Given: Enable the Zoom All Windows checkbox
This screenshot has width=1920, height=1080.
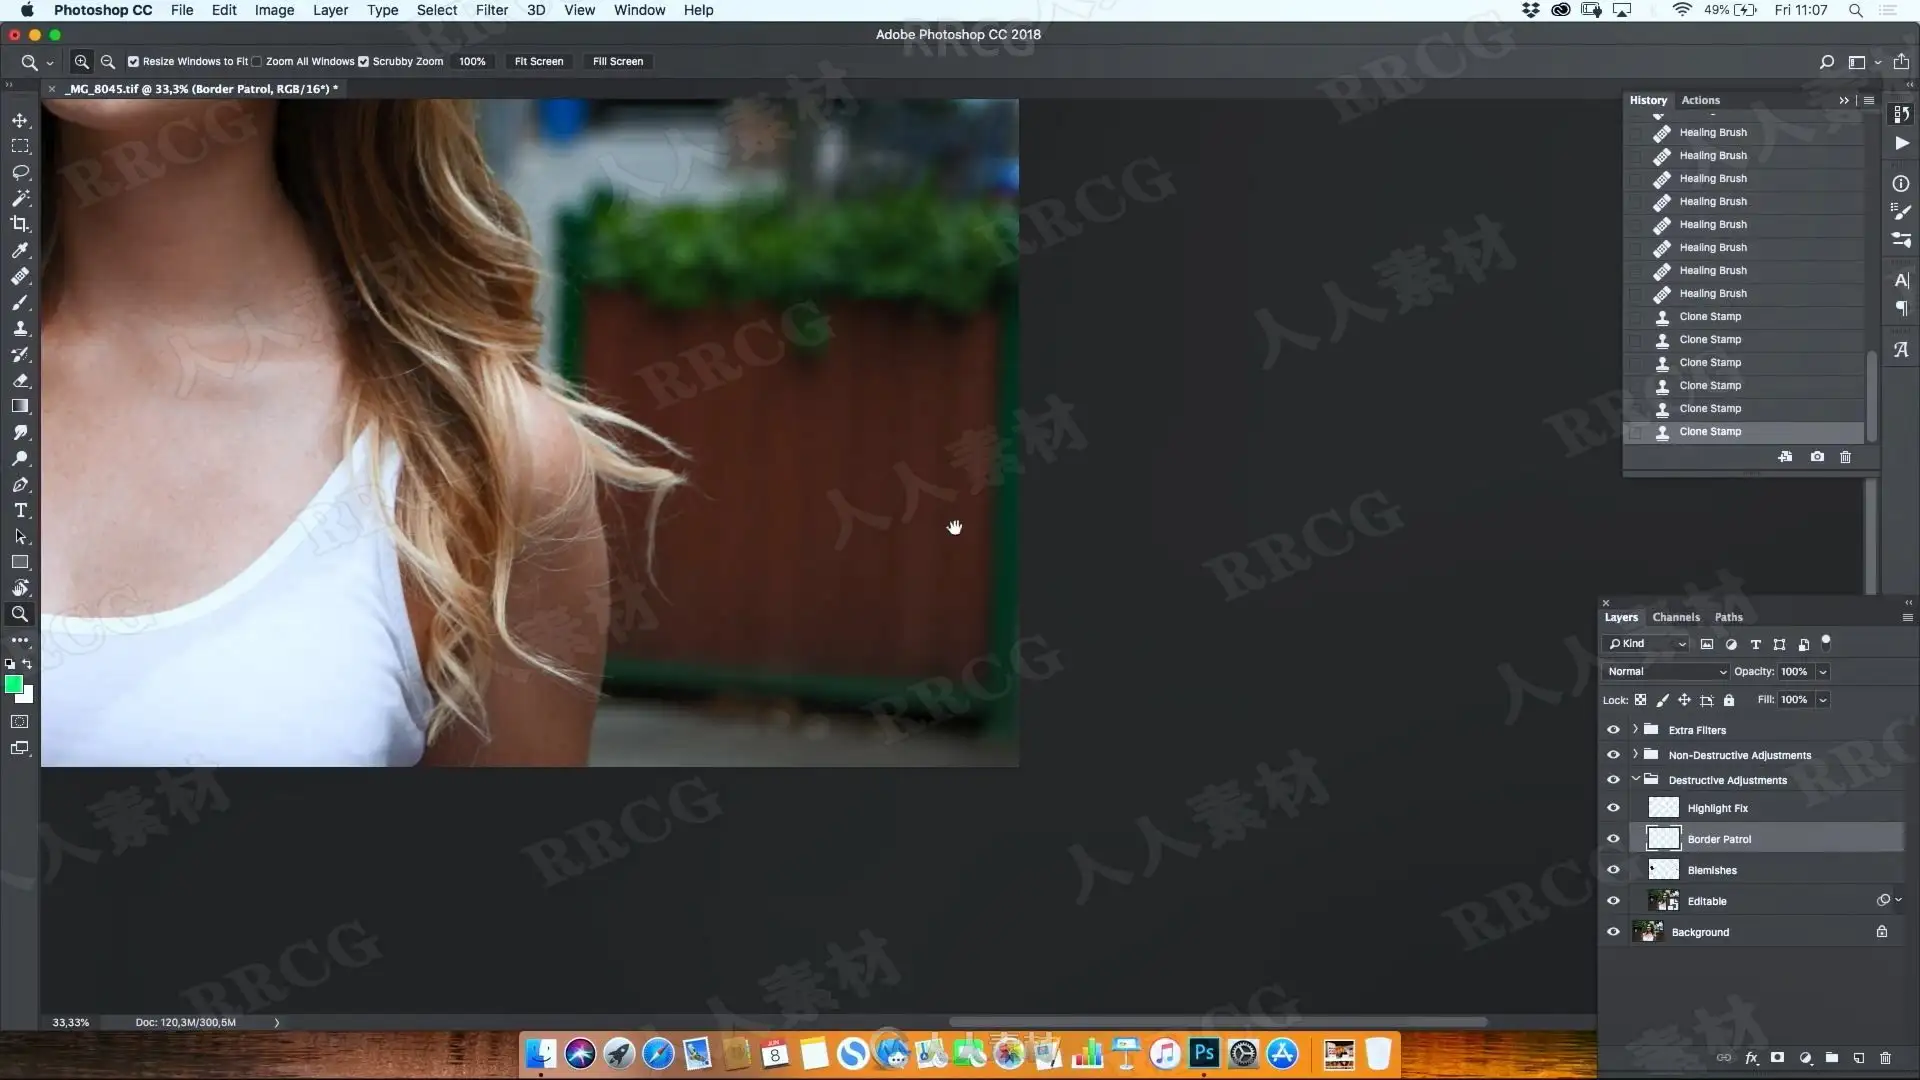Looking at the screenshot, I should click(x=257, y=62).
